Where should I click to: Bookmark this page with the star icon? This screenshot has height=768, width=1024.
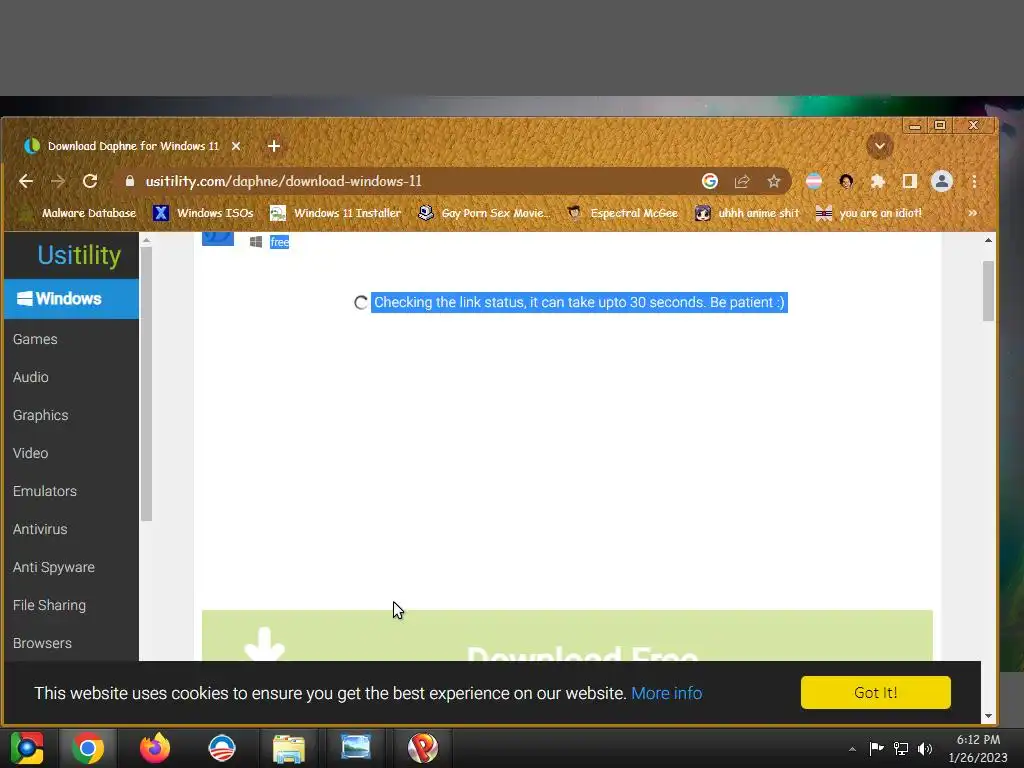[x=774, y=182]
